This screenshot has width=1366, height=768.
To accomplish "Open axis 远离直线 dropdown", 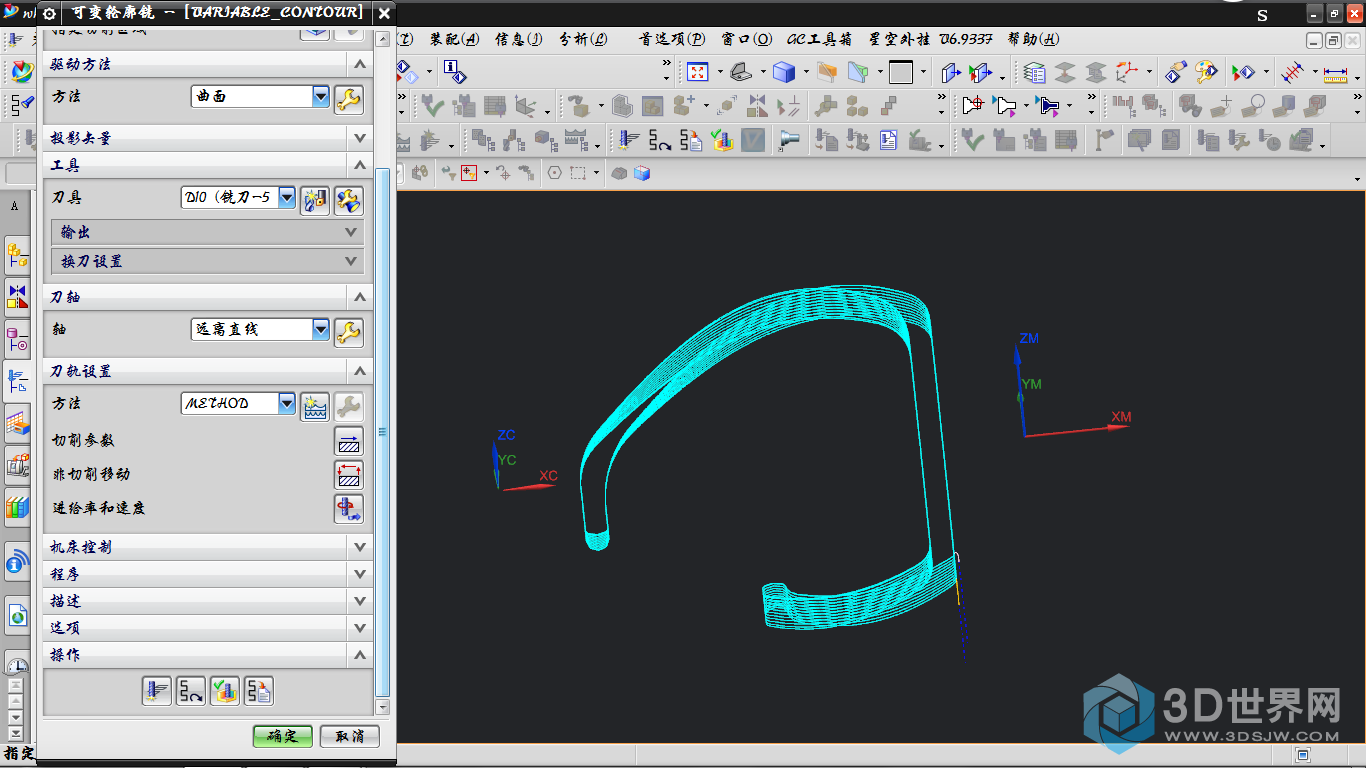I will coord(320,329).
